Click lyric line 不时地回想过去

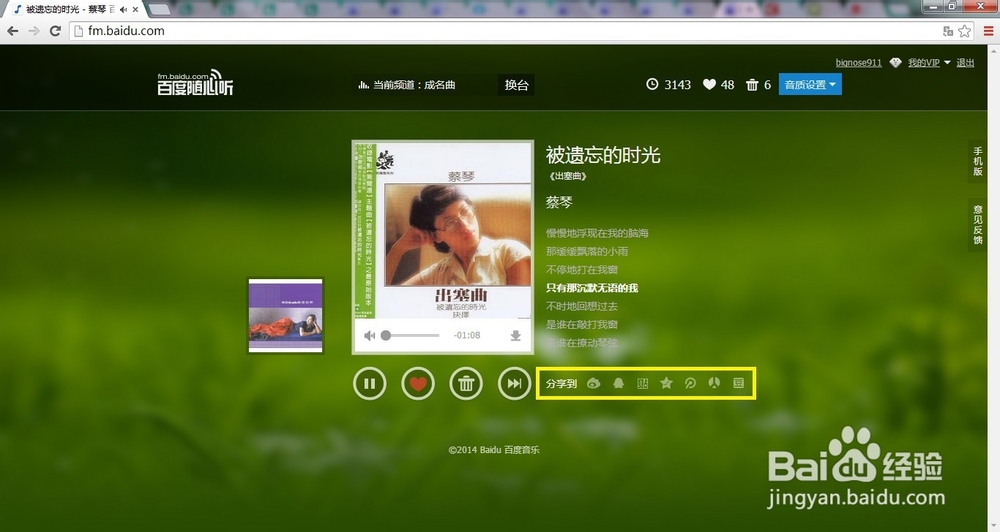(582, 306)
